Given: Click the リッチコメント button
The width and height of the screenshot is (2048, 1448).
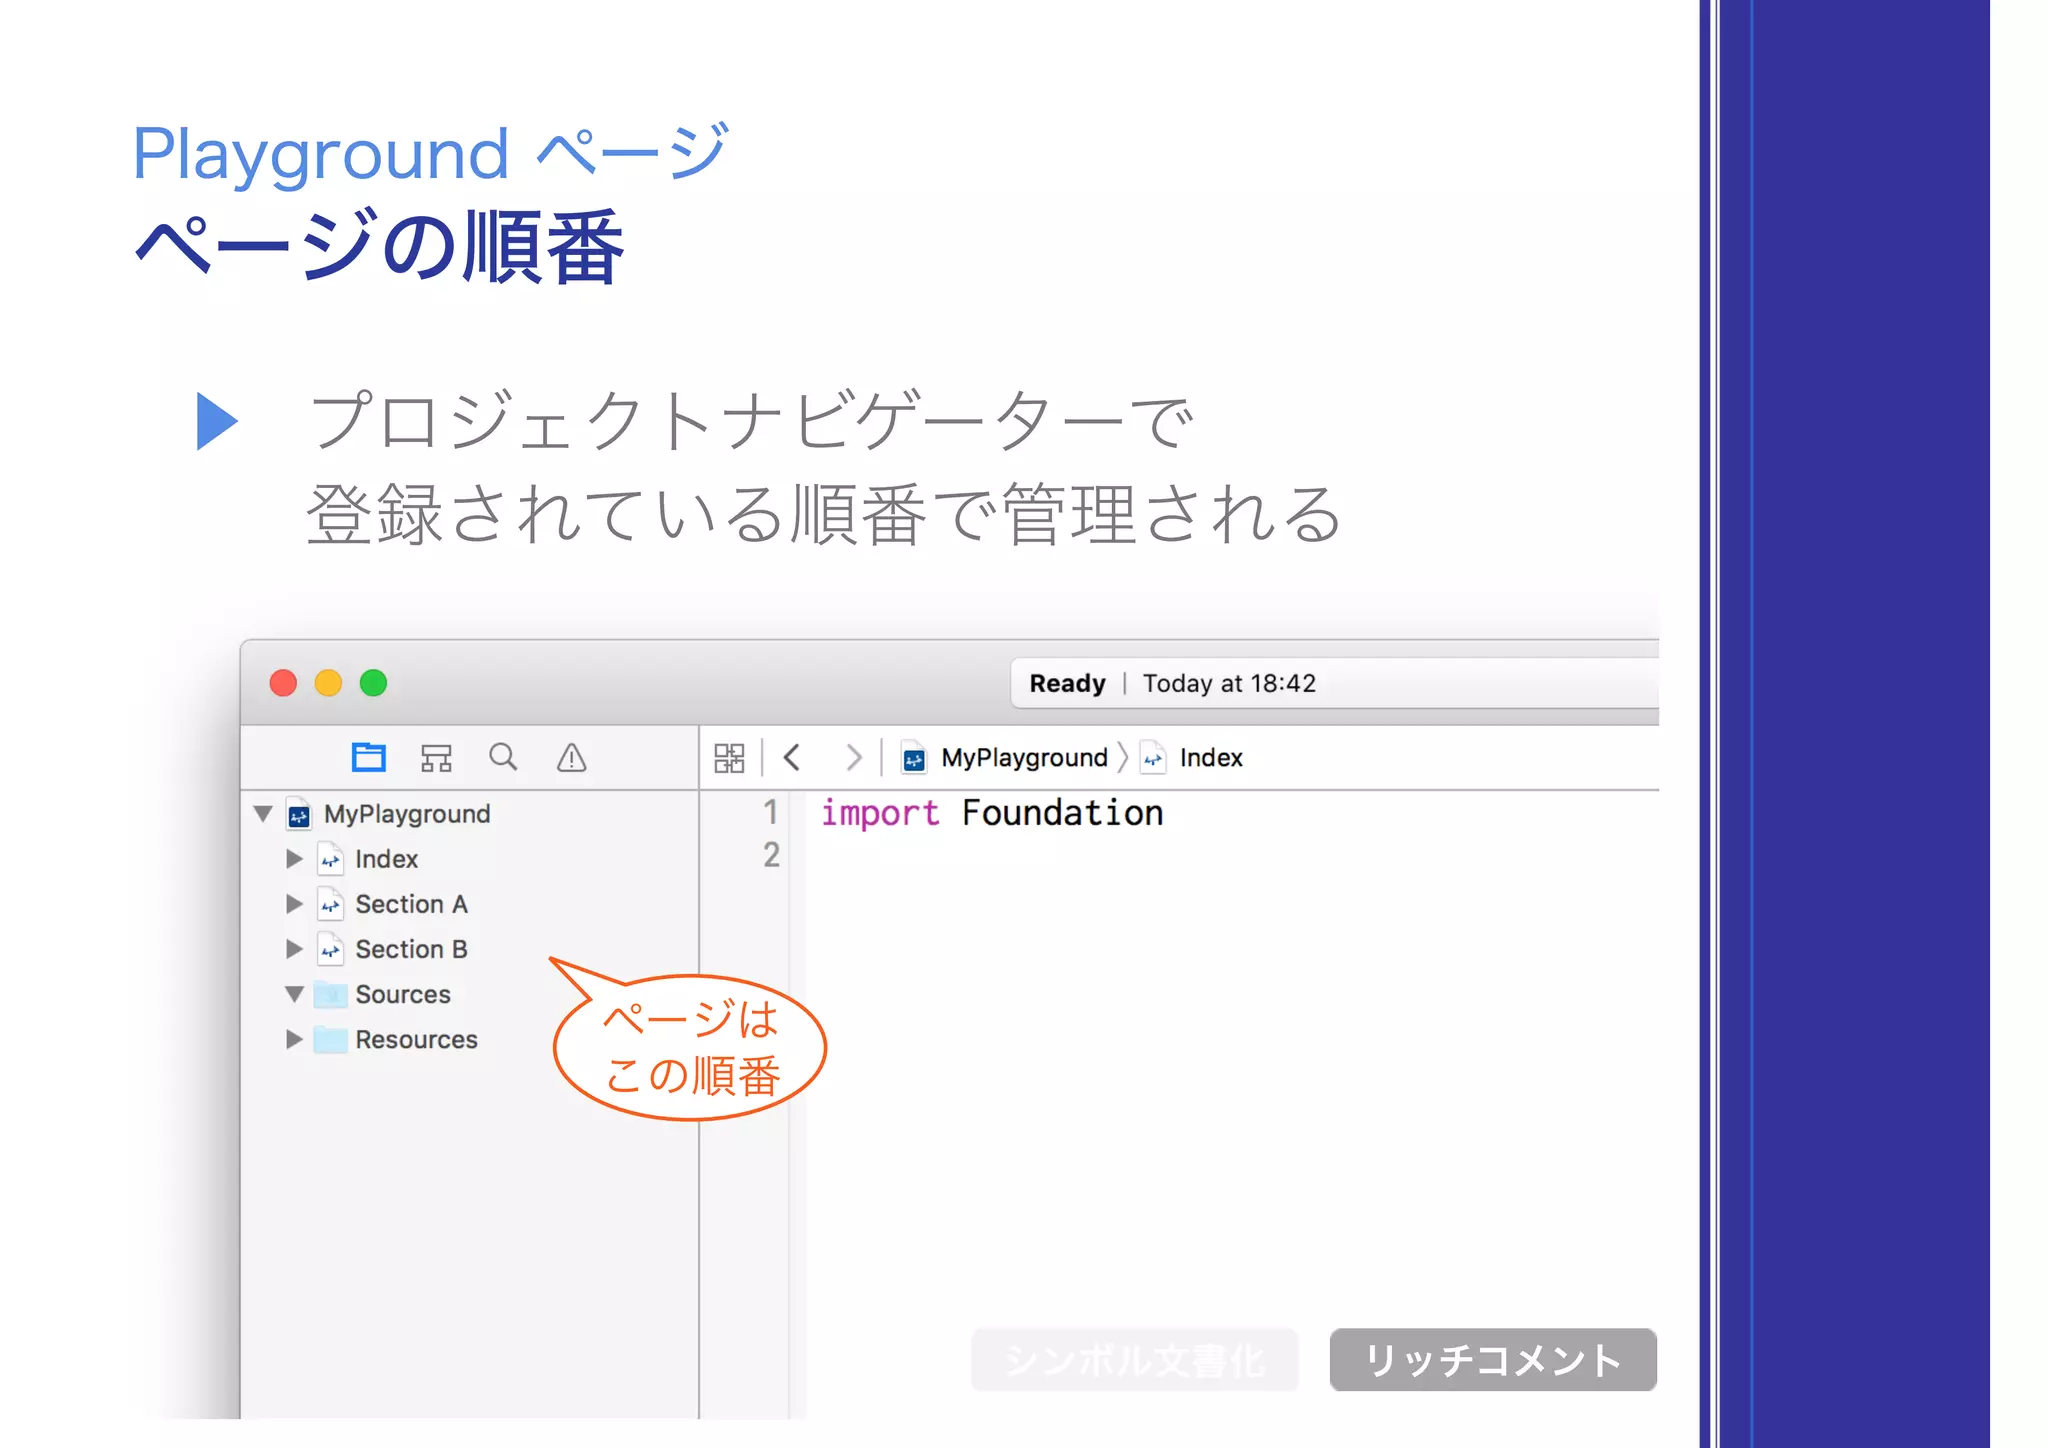Looking at the screenshot, I should (x=1493, y=1360).
